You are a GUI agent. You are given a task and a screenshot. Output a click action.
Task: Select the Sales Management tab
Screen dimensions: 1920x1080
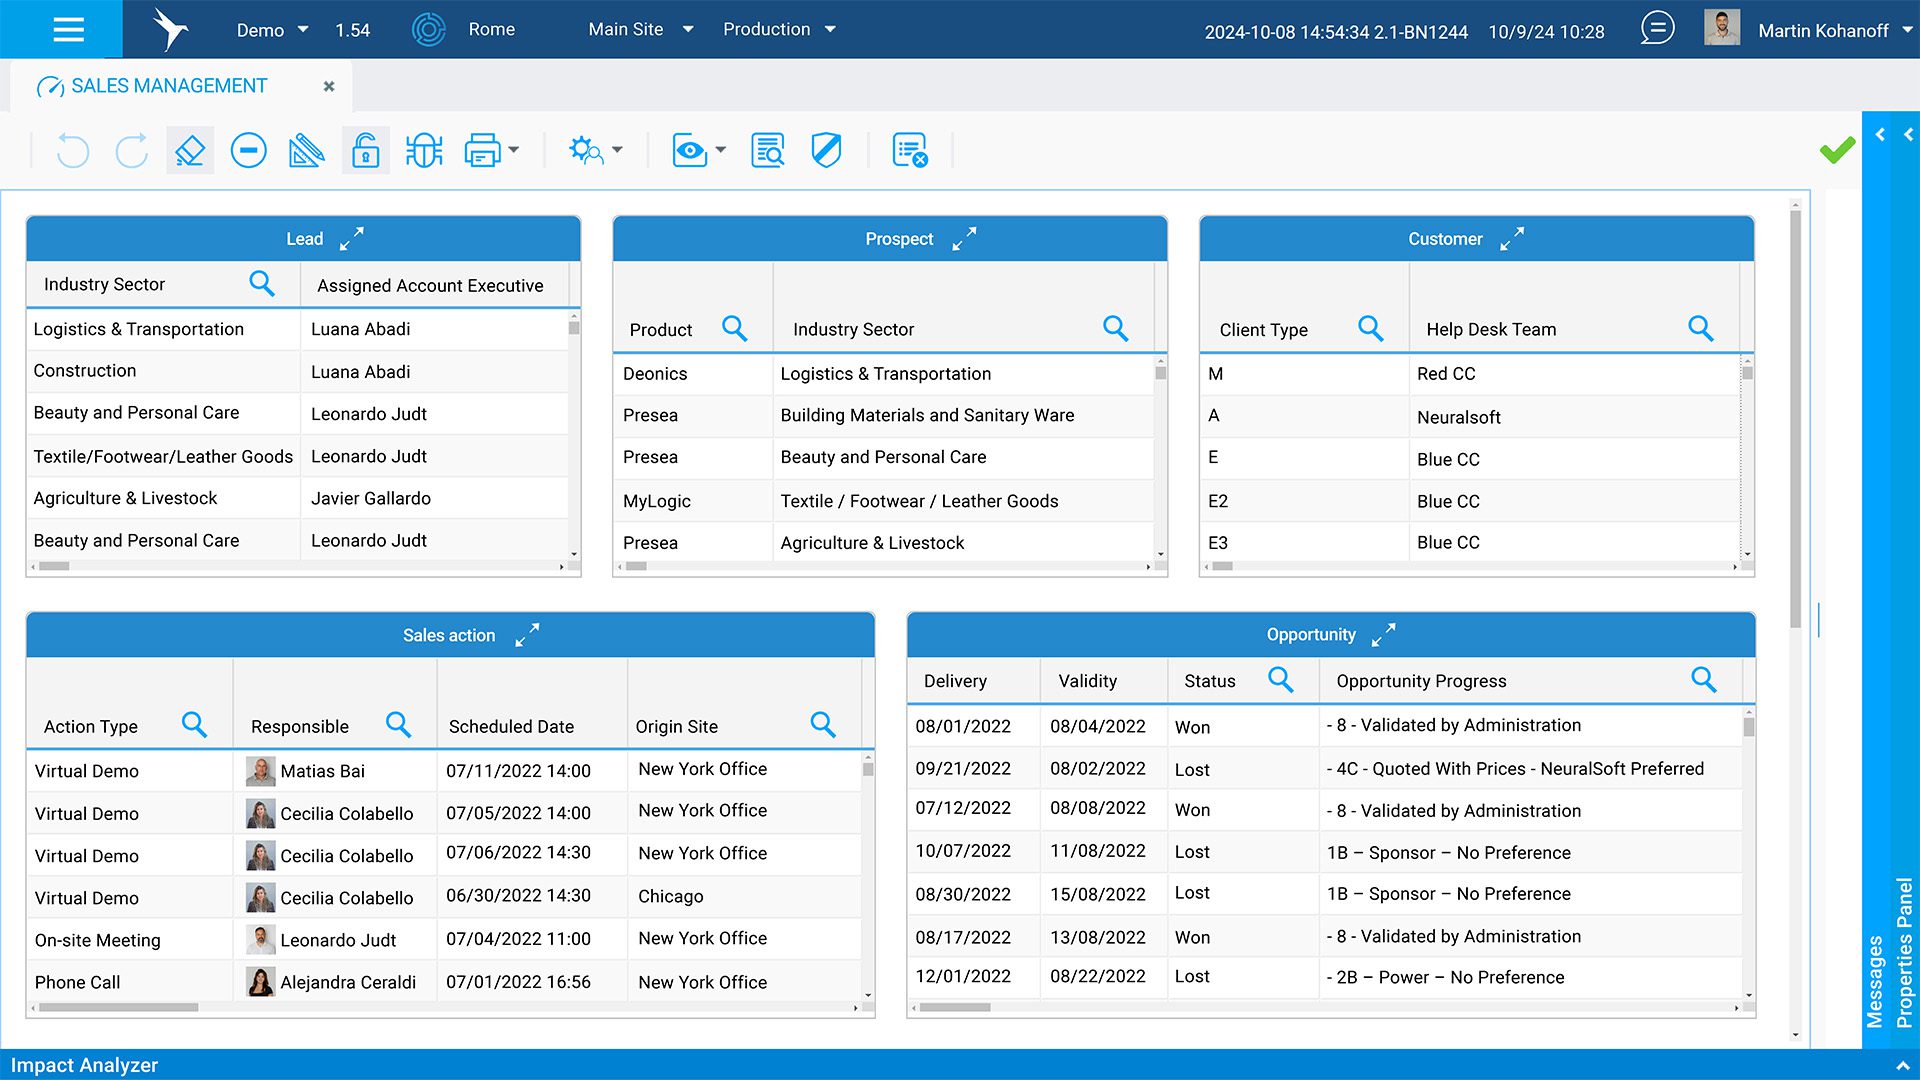(x=169, y=86)
